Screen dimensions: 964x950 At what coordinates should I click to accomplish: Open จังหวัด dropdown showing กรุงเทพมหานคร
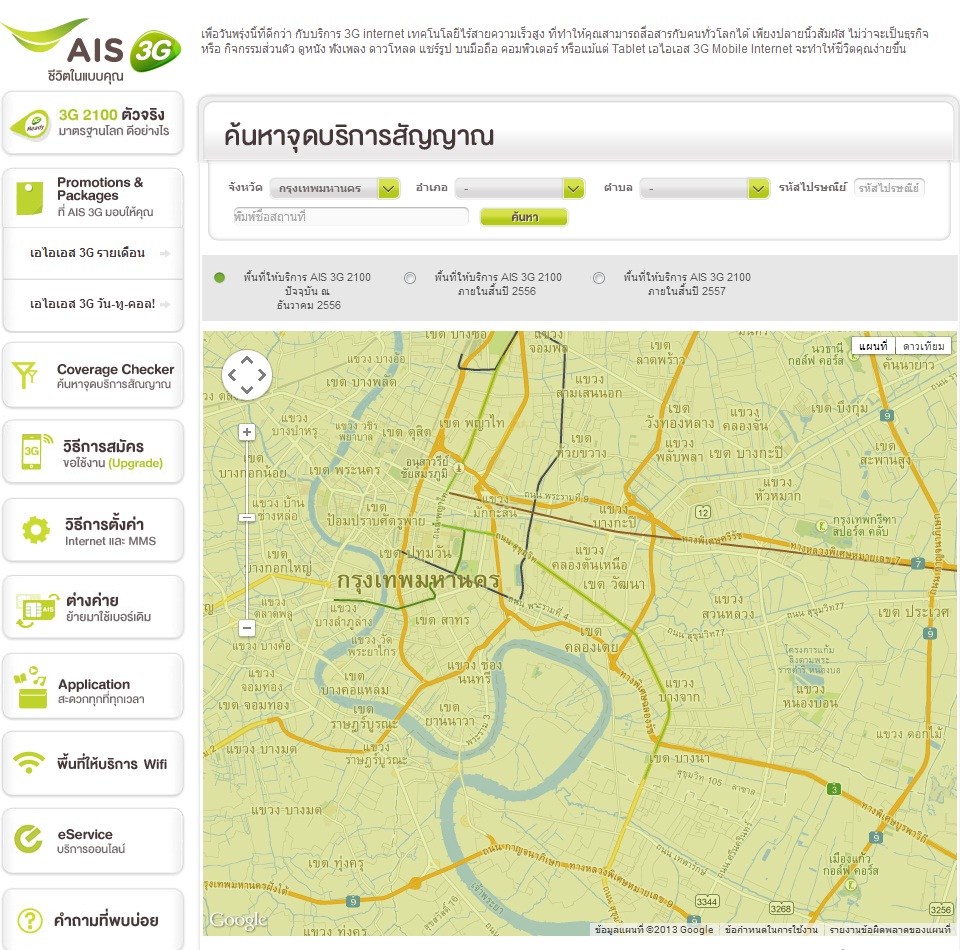pyautogui.click(x=335, y=188)
